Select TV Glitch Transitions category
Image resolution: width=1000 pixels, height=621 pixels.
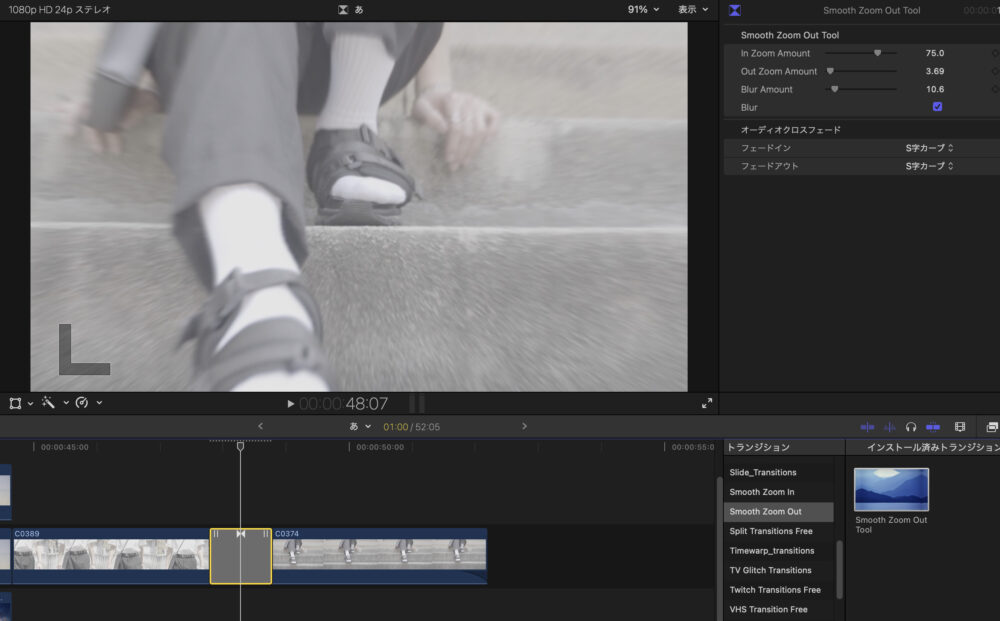coord(772,570)
